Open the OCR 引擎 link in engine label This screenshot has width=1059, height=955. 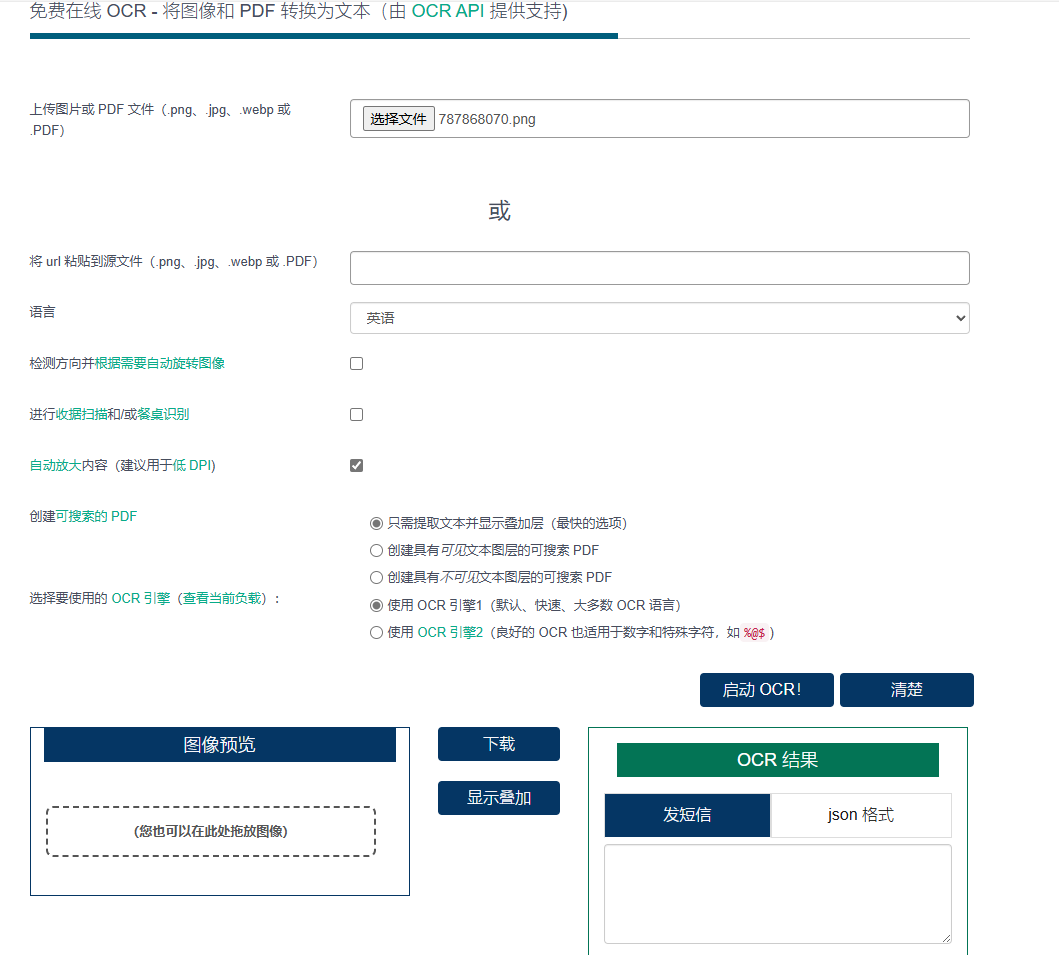(140, 598)
